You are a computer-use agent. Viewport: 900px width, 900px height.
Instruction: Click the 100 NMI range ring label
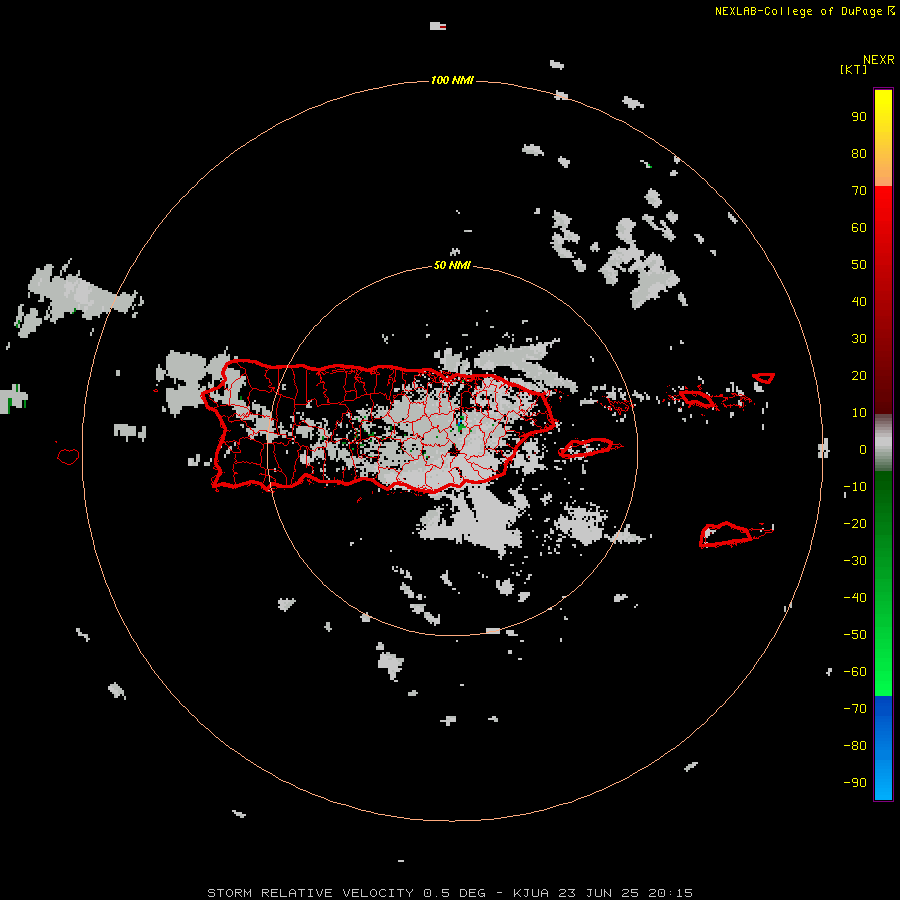(x=452, y=80)
